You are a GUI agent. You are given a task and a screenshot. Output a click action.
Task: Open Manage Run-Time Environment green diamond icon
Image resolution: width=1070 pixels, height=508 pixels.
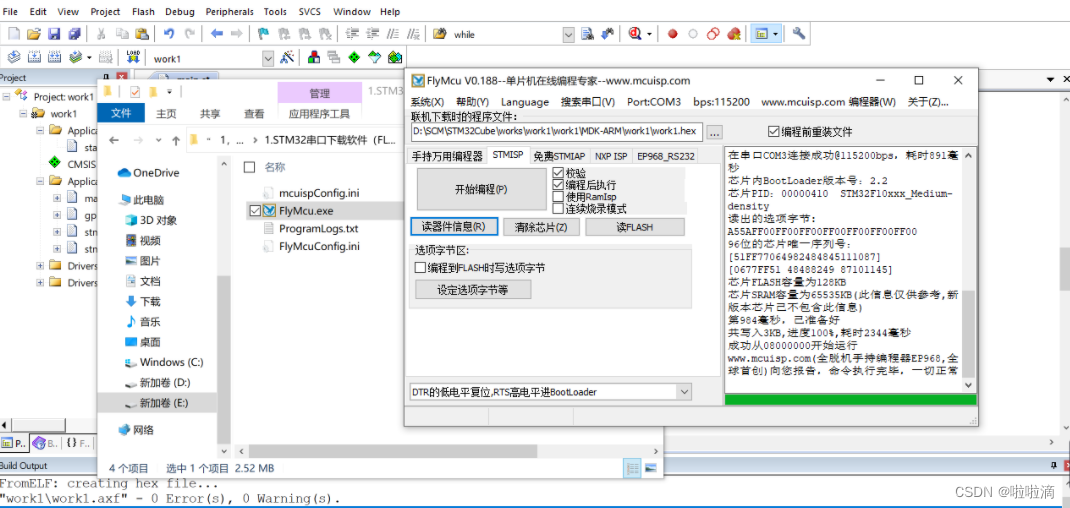tap(353, 57)
